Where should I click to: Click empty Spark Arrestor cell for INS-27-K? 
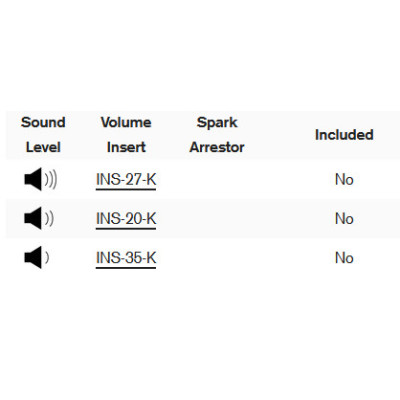click(217, 179)
